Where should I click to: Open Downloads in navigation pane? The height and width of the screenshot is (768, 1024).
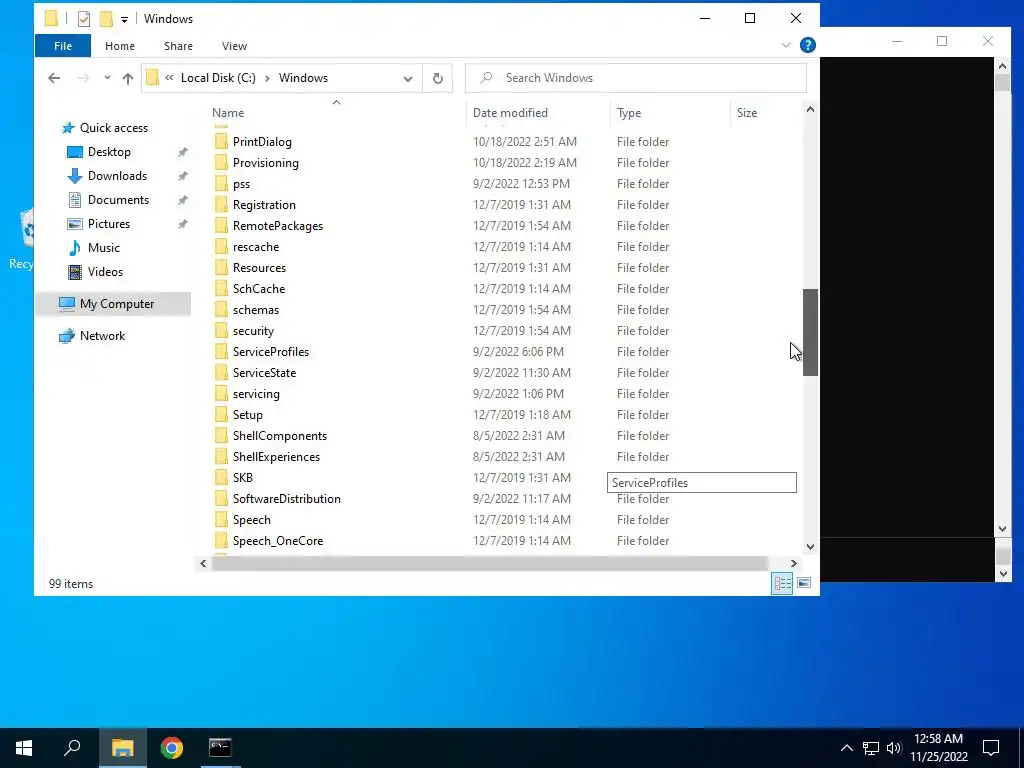pos(117,176)
